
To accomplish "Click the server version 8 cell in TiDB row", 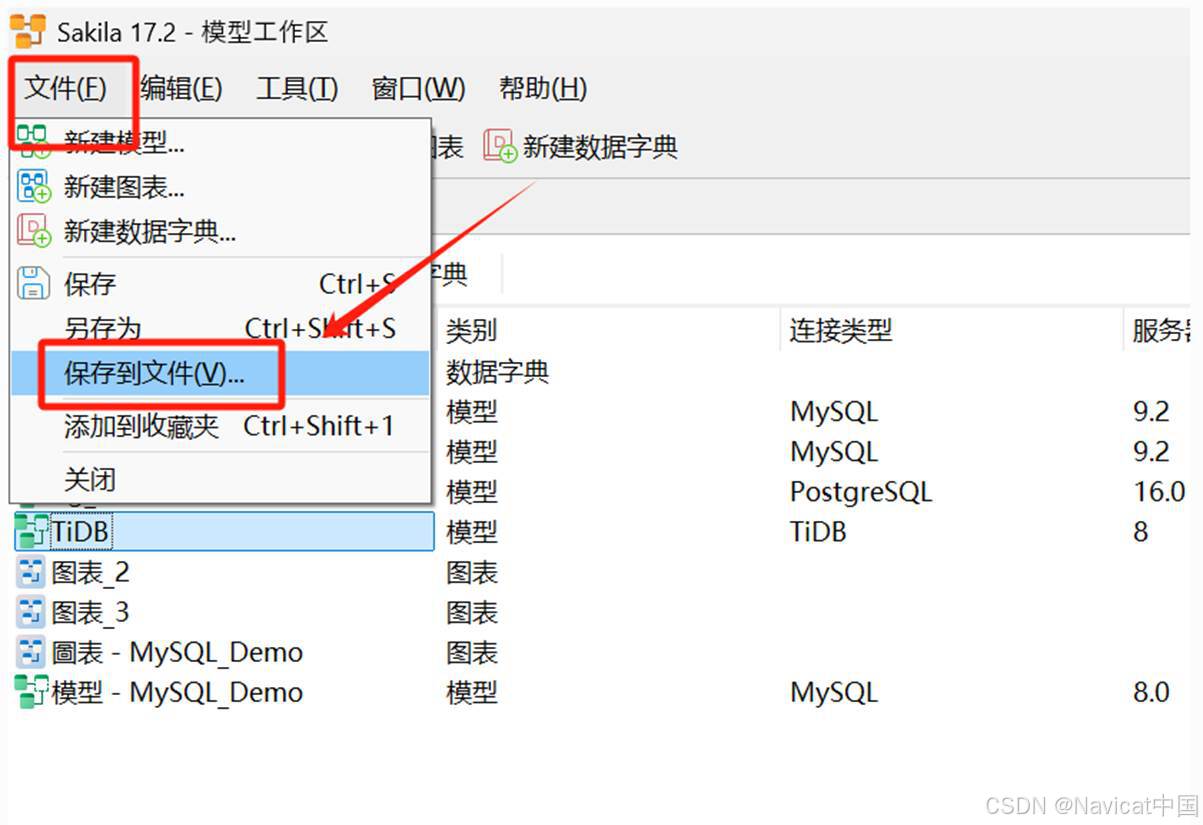I will (1141, 532).
